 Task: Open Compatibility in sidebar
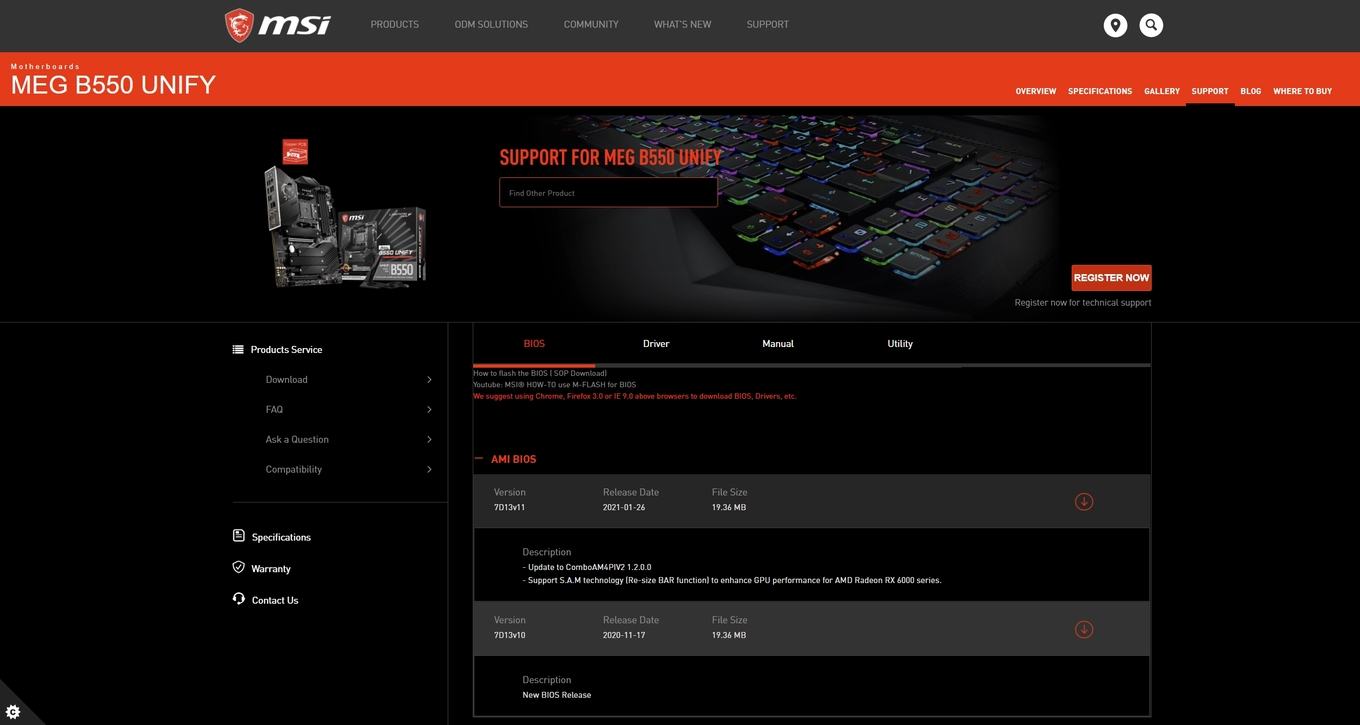[294, 470]
